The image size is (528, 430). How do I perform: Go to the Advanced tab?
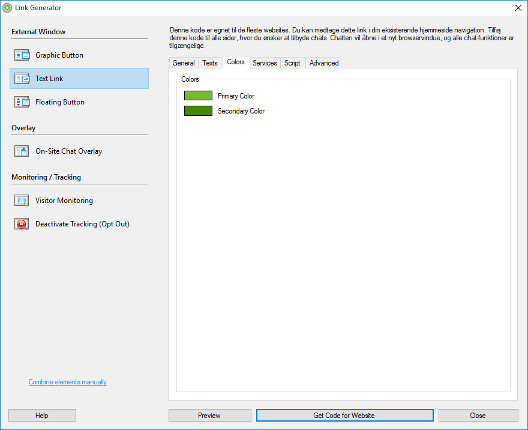(x=324, y=63)
